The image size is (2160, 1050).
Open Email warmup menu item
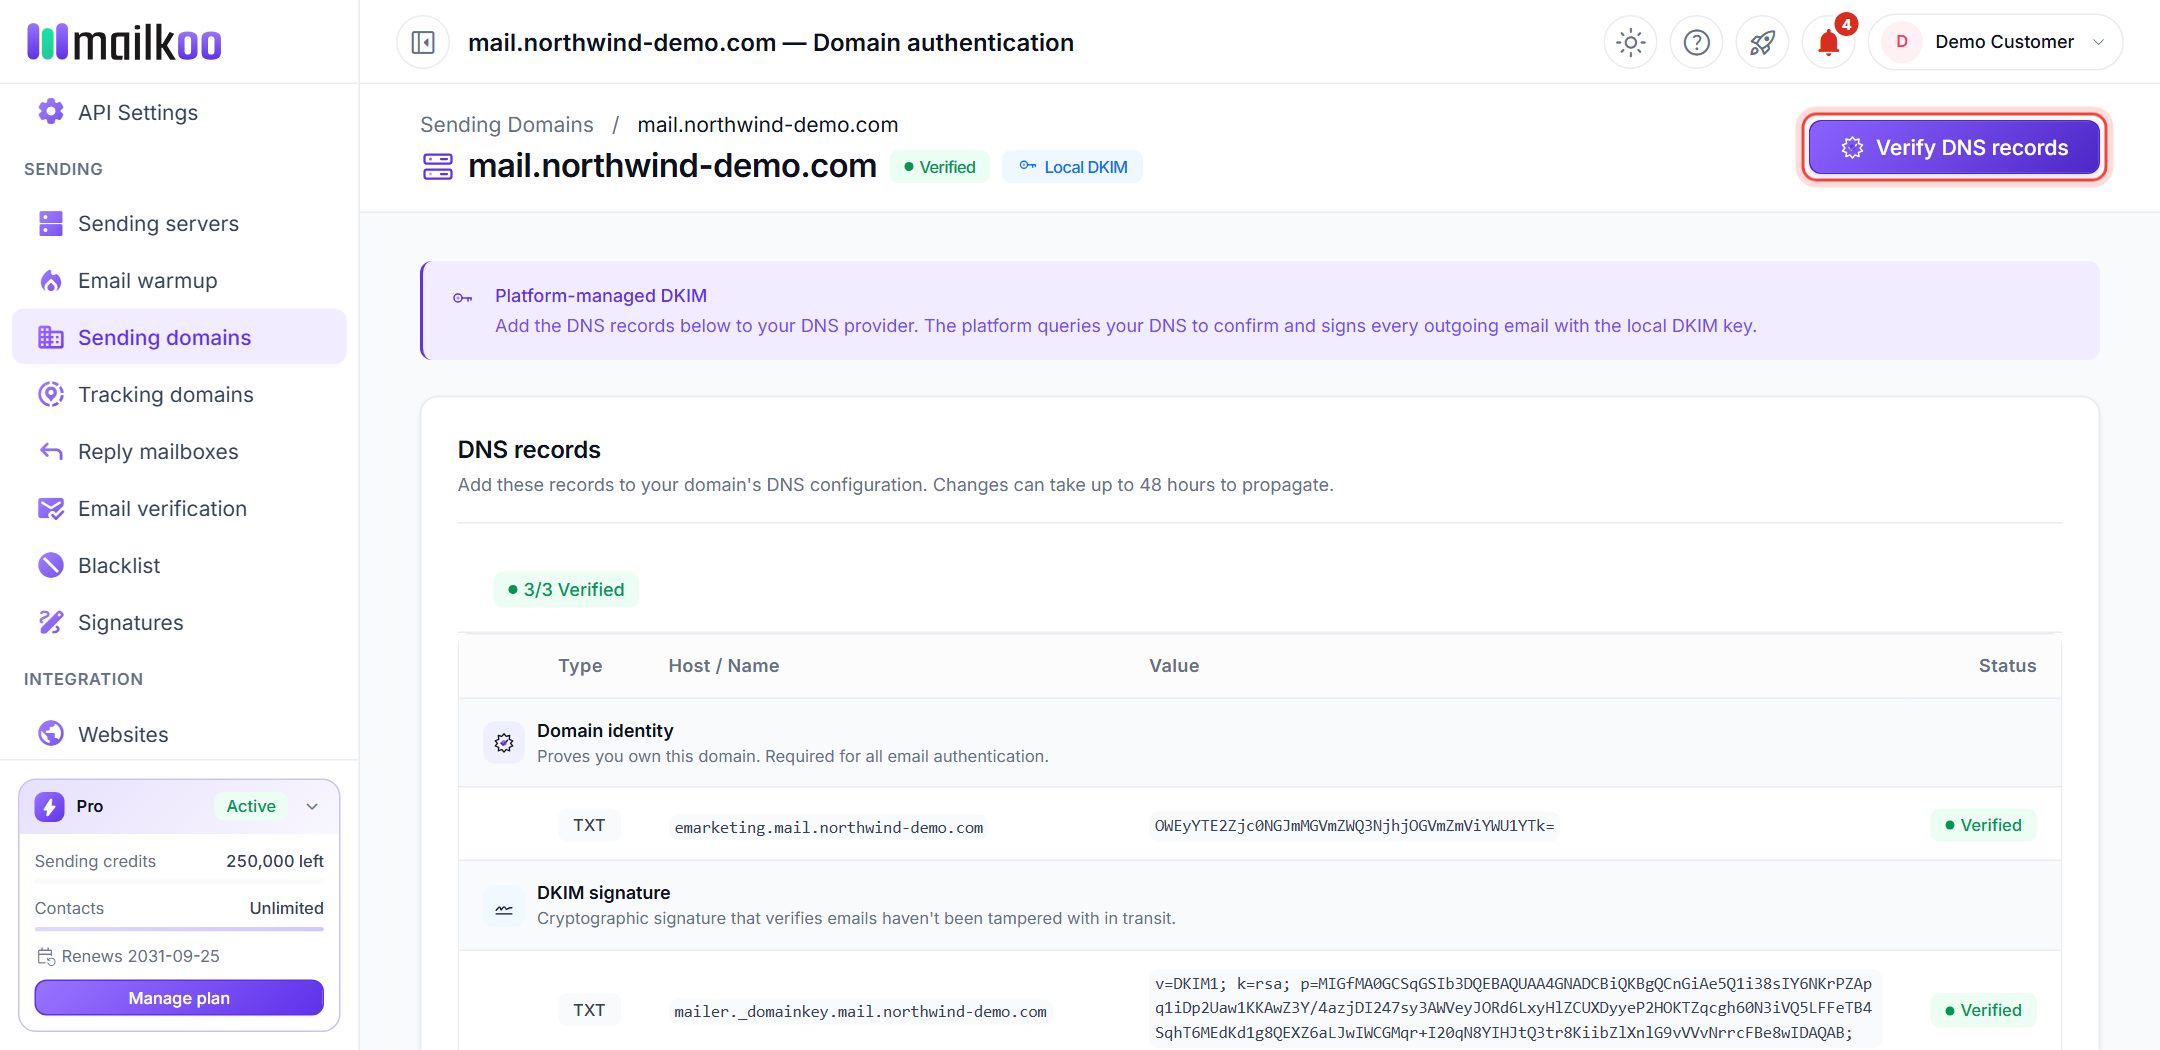(180, 280)
